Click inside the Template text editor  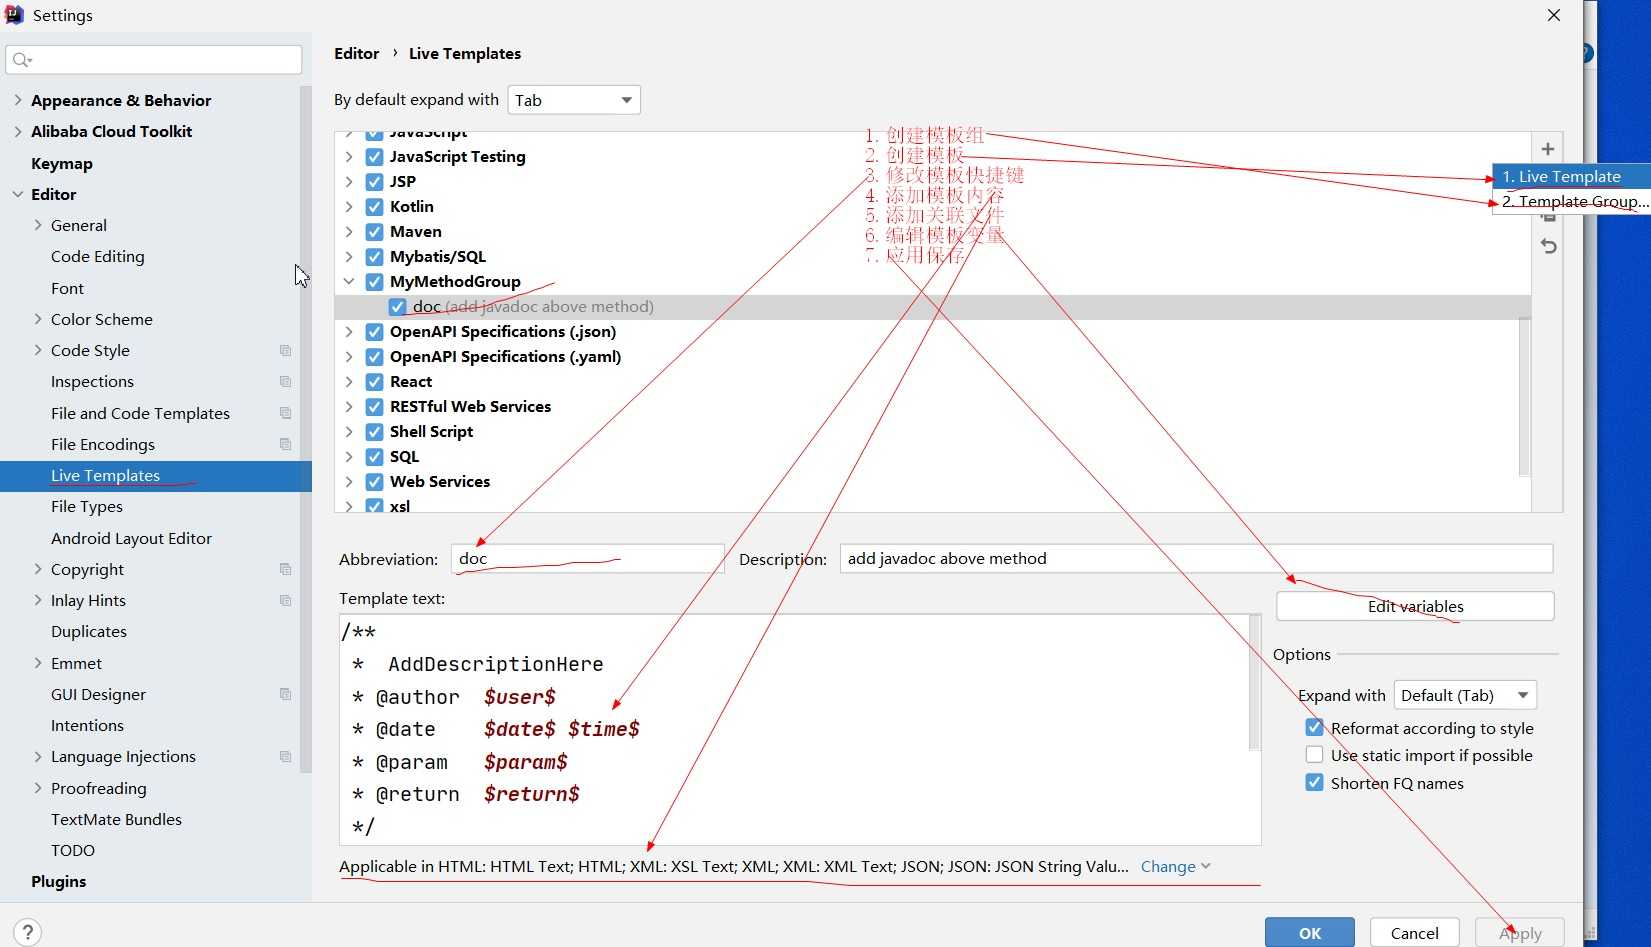[795, 730]
